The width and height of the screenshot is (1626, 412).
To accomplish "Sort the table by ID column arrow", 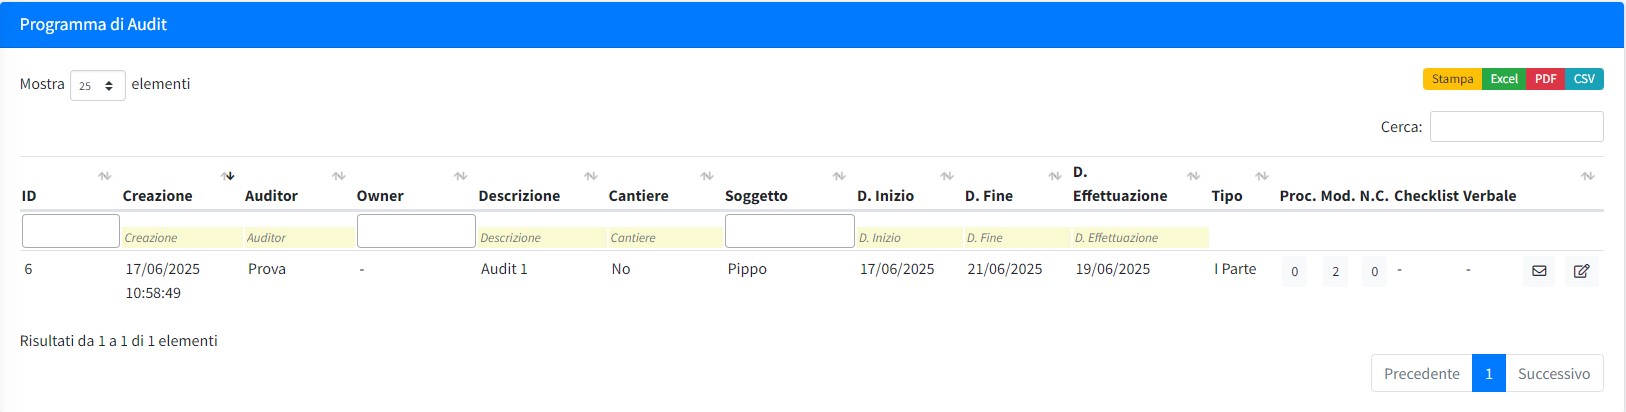I will [105, 176].
